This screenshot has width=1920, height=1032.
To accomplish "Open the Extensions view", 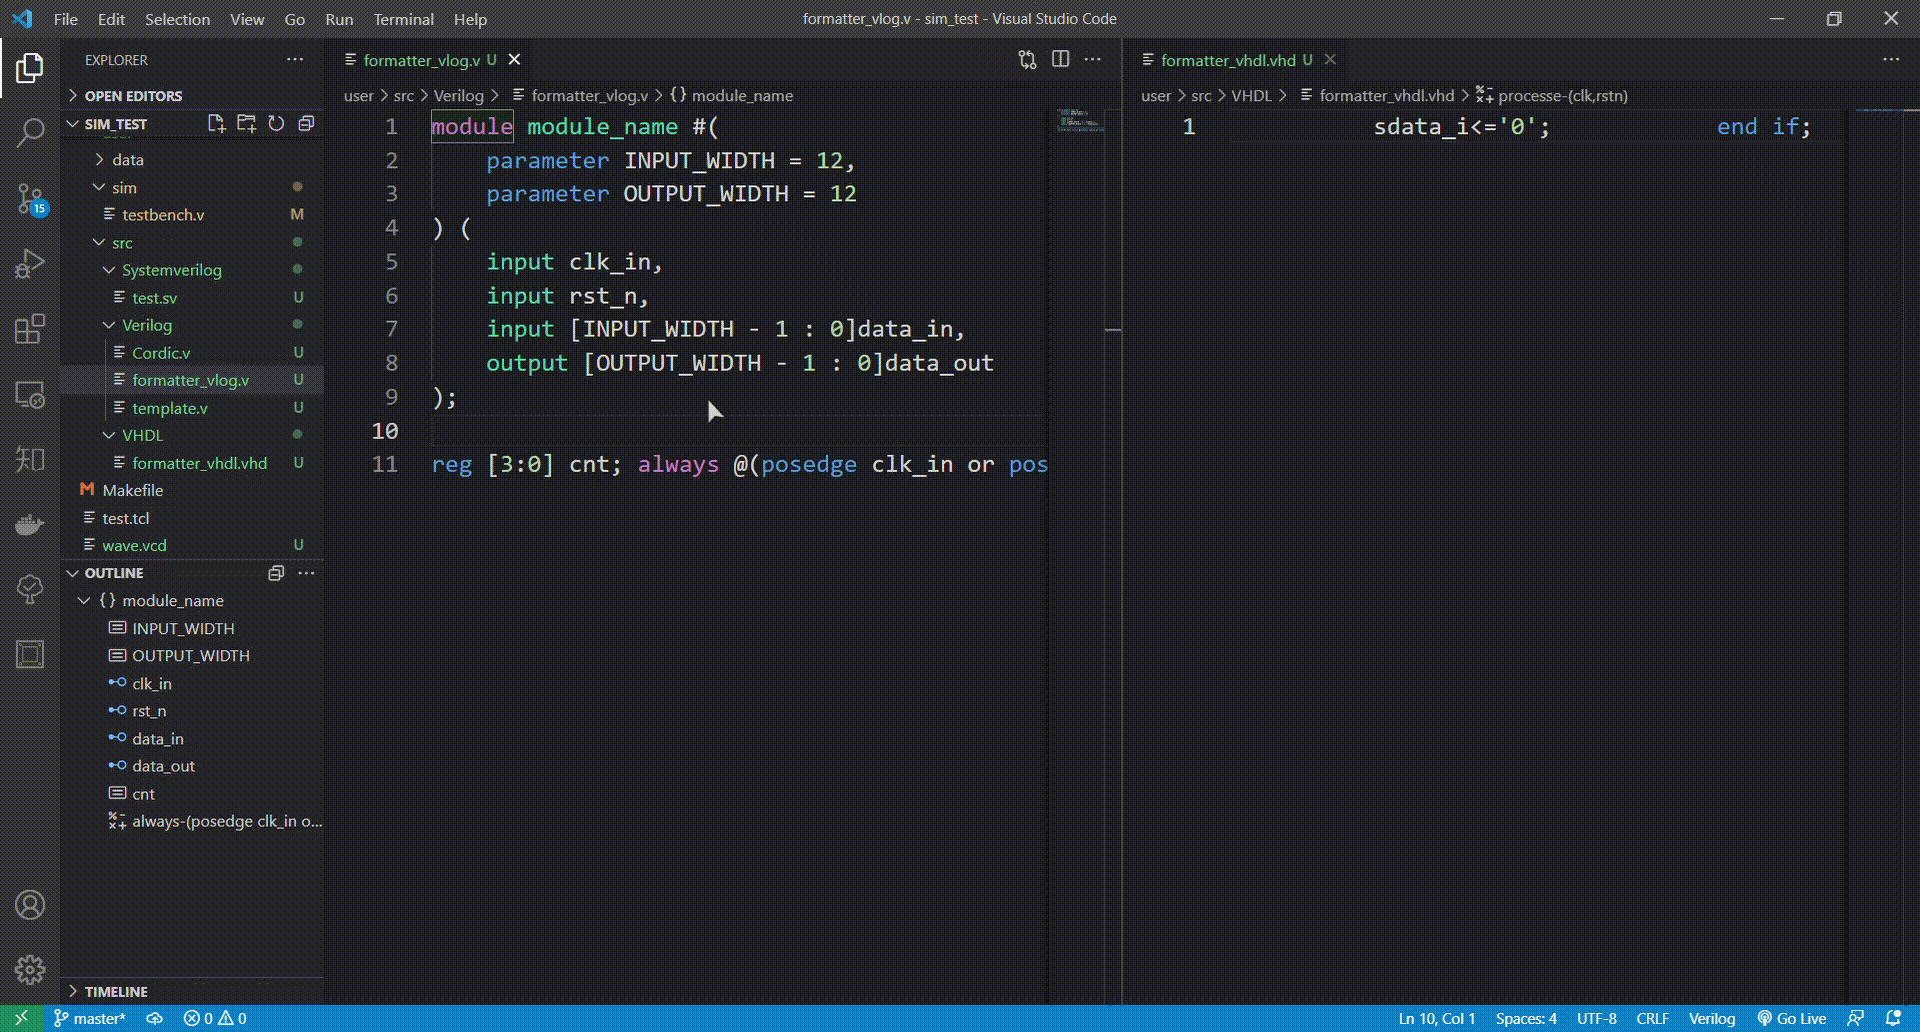I will click(x=30, y=329).
